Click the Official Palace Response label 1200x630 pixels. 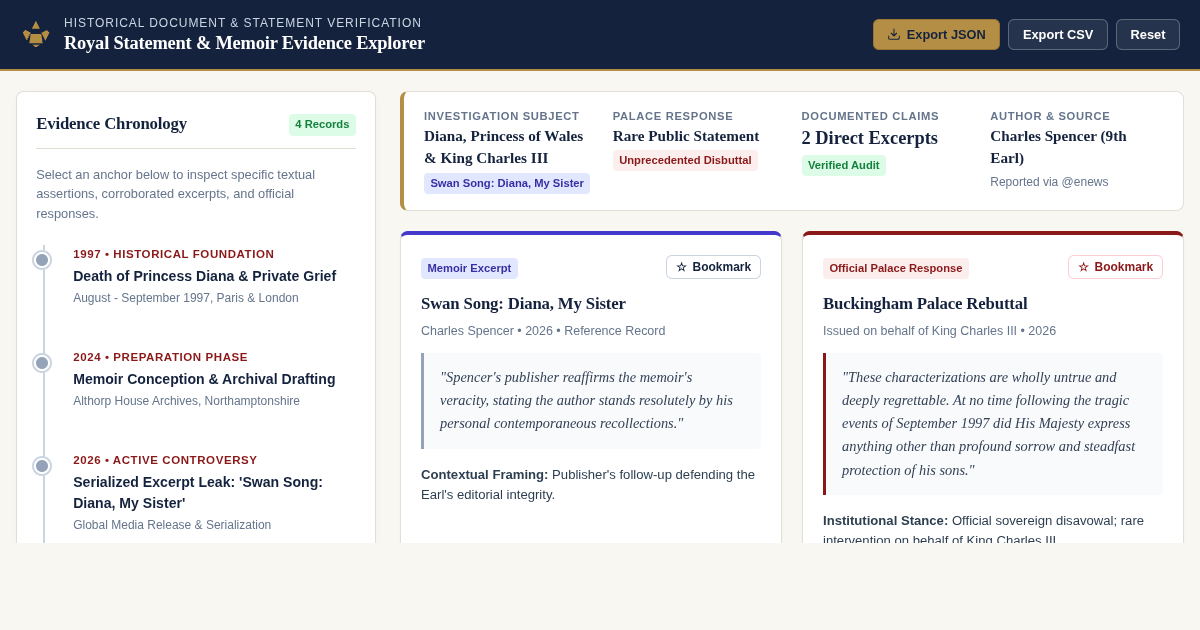[x=896, y=268]
